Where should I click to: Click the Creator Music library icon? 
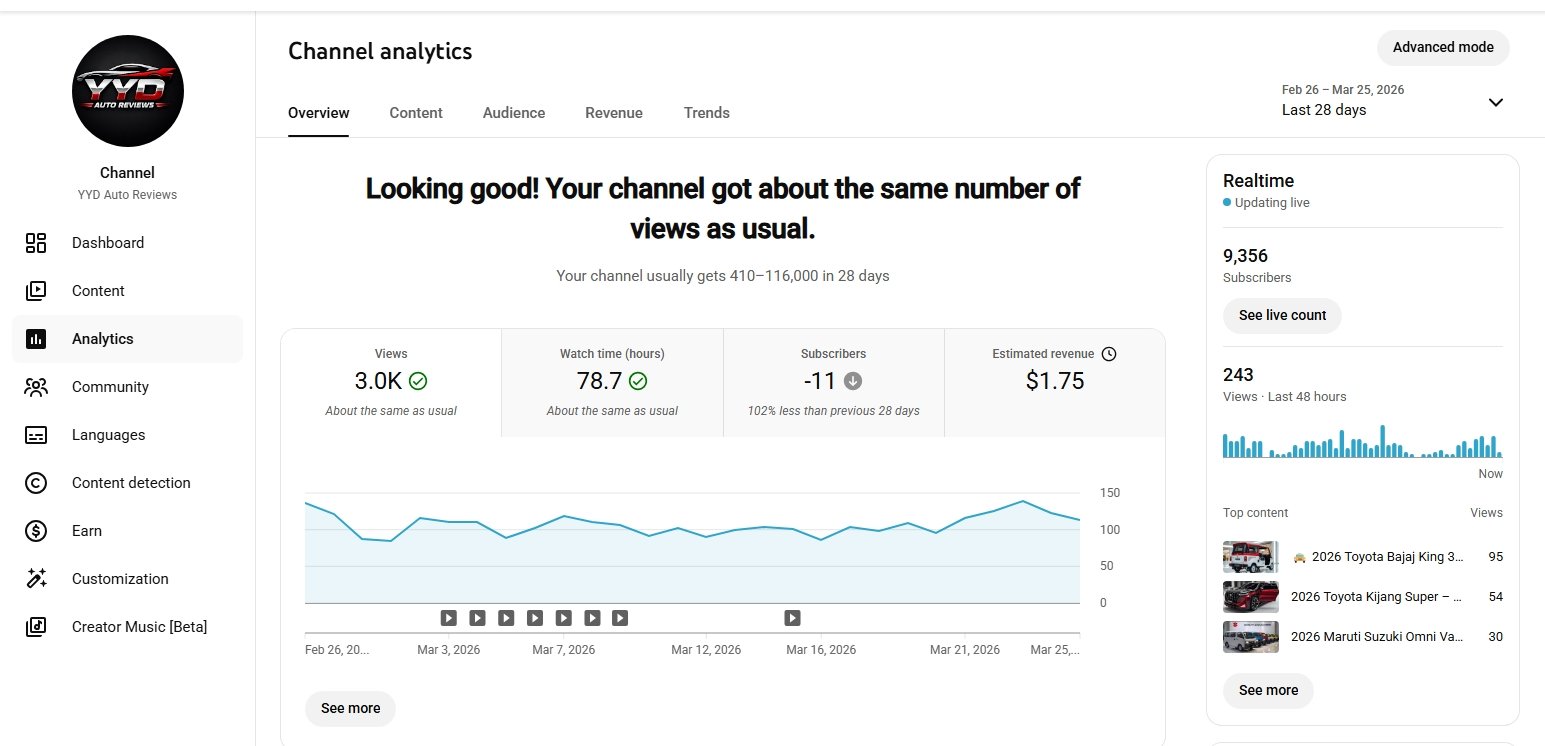(36, 627)
